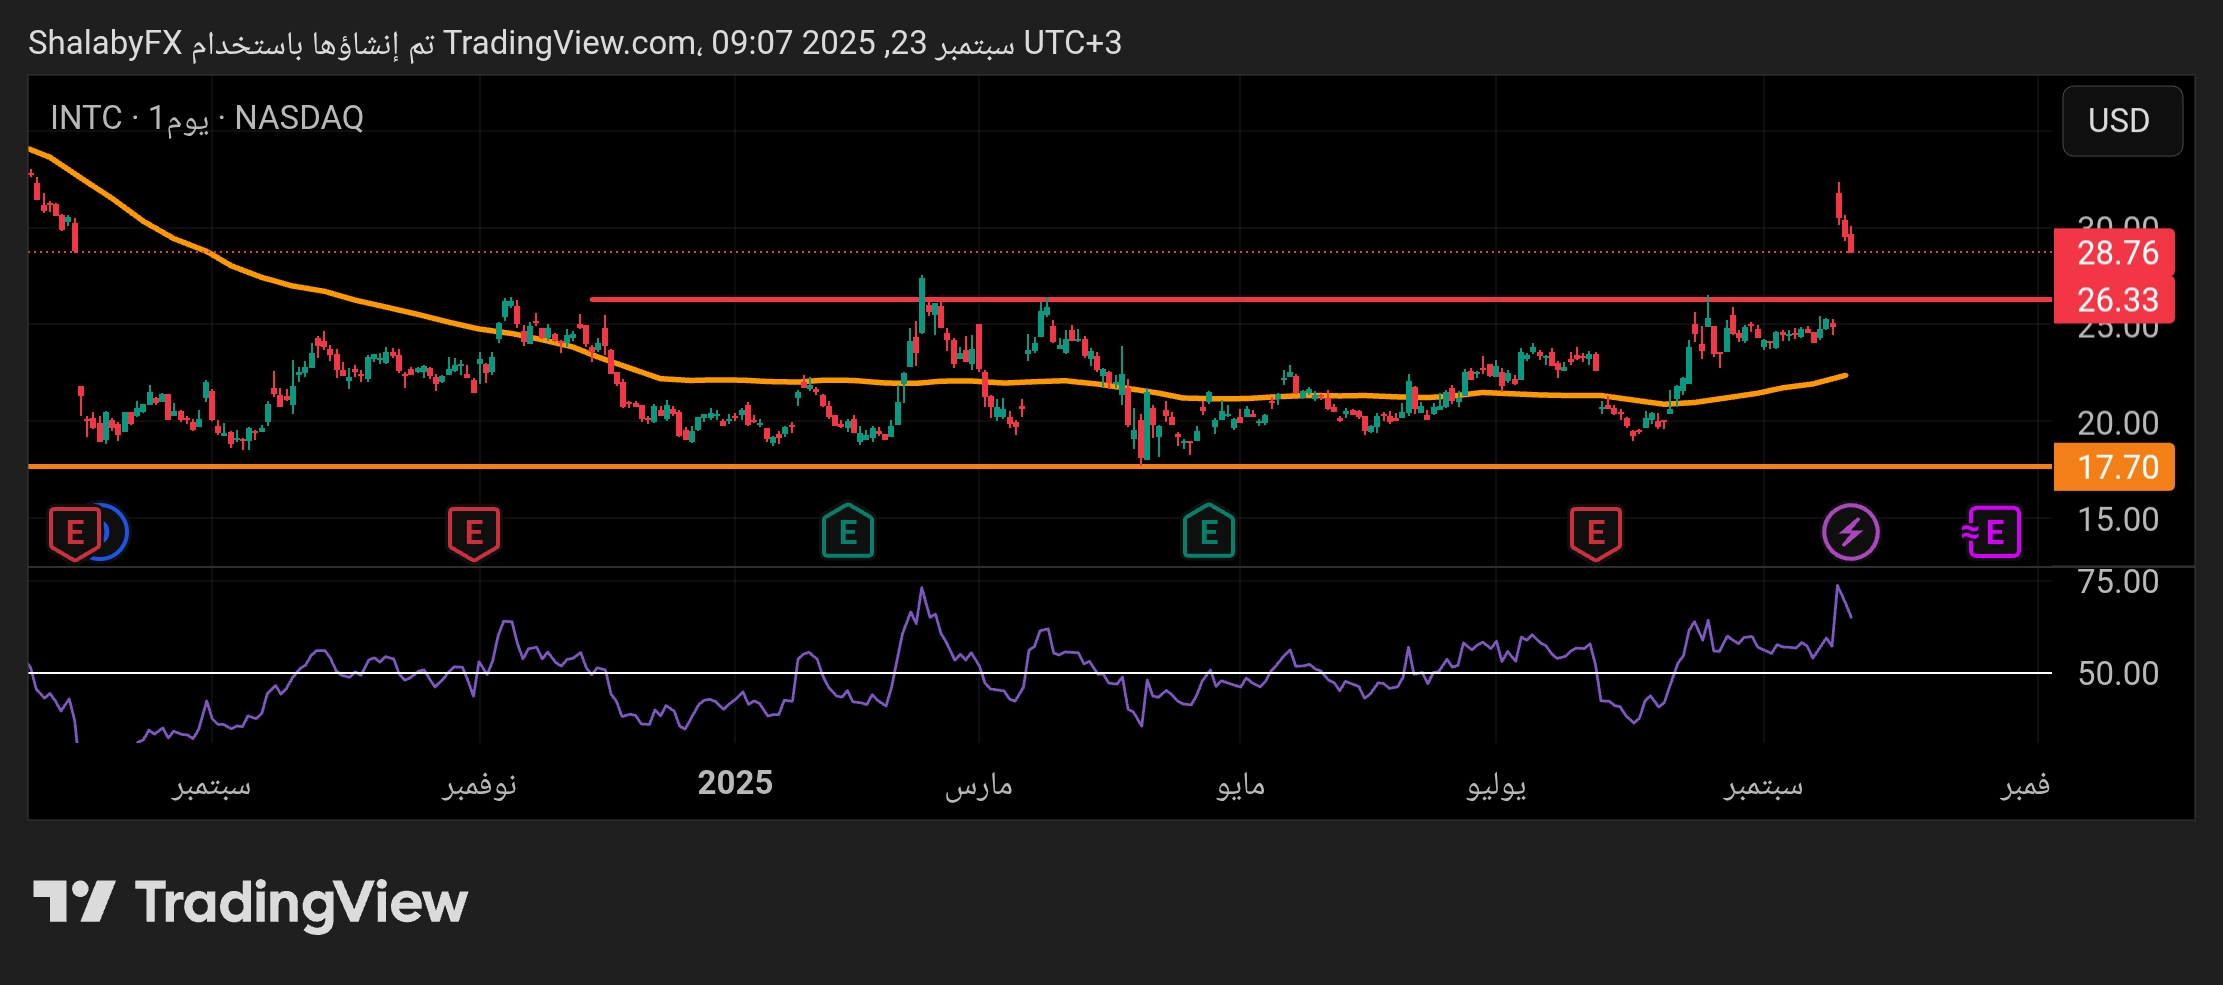Image resolution: width=2223 pixels, height=985 pixels.
Task: Open the USD currency selector
Action: tap(2122, 121)
